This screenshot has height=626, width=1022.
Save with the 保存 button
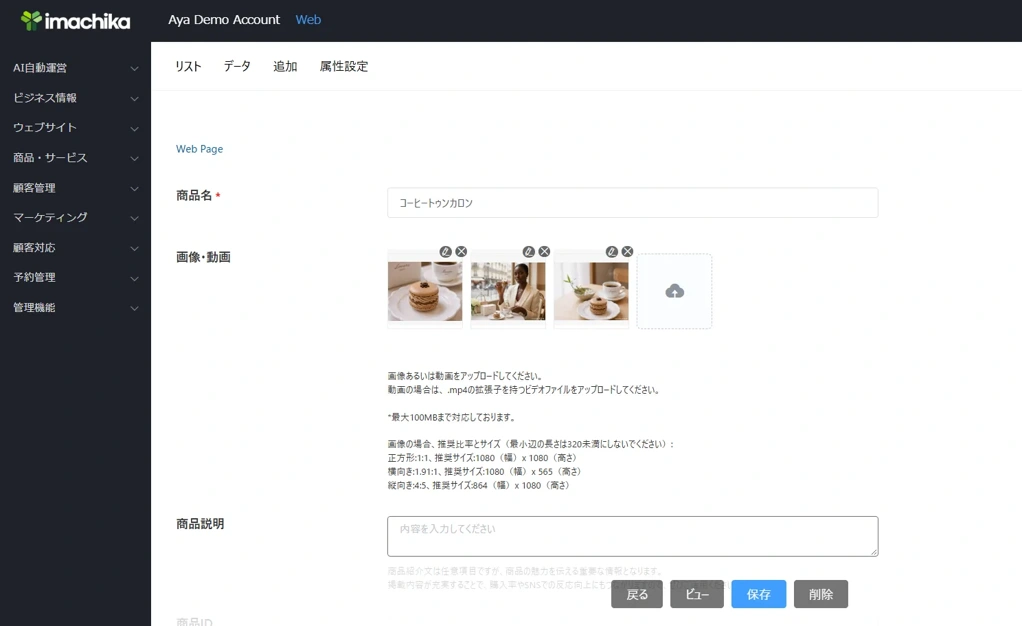tap(759, 594)
